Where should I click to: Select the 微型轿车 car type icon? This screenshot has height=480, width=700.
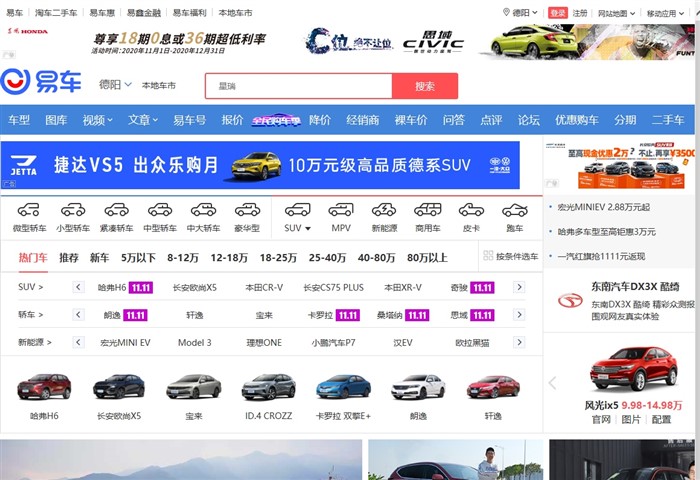pos(29,209)
